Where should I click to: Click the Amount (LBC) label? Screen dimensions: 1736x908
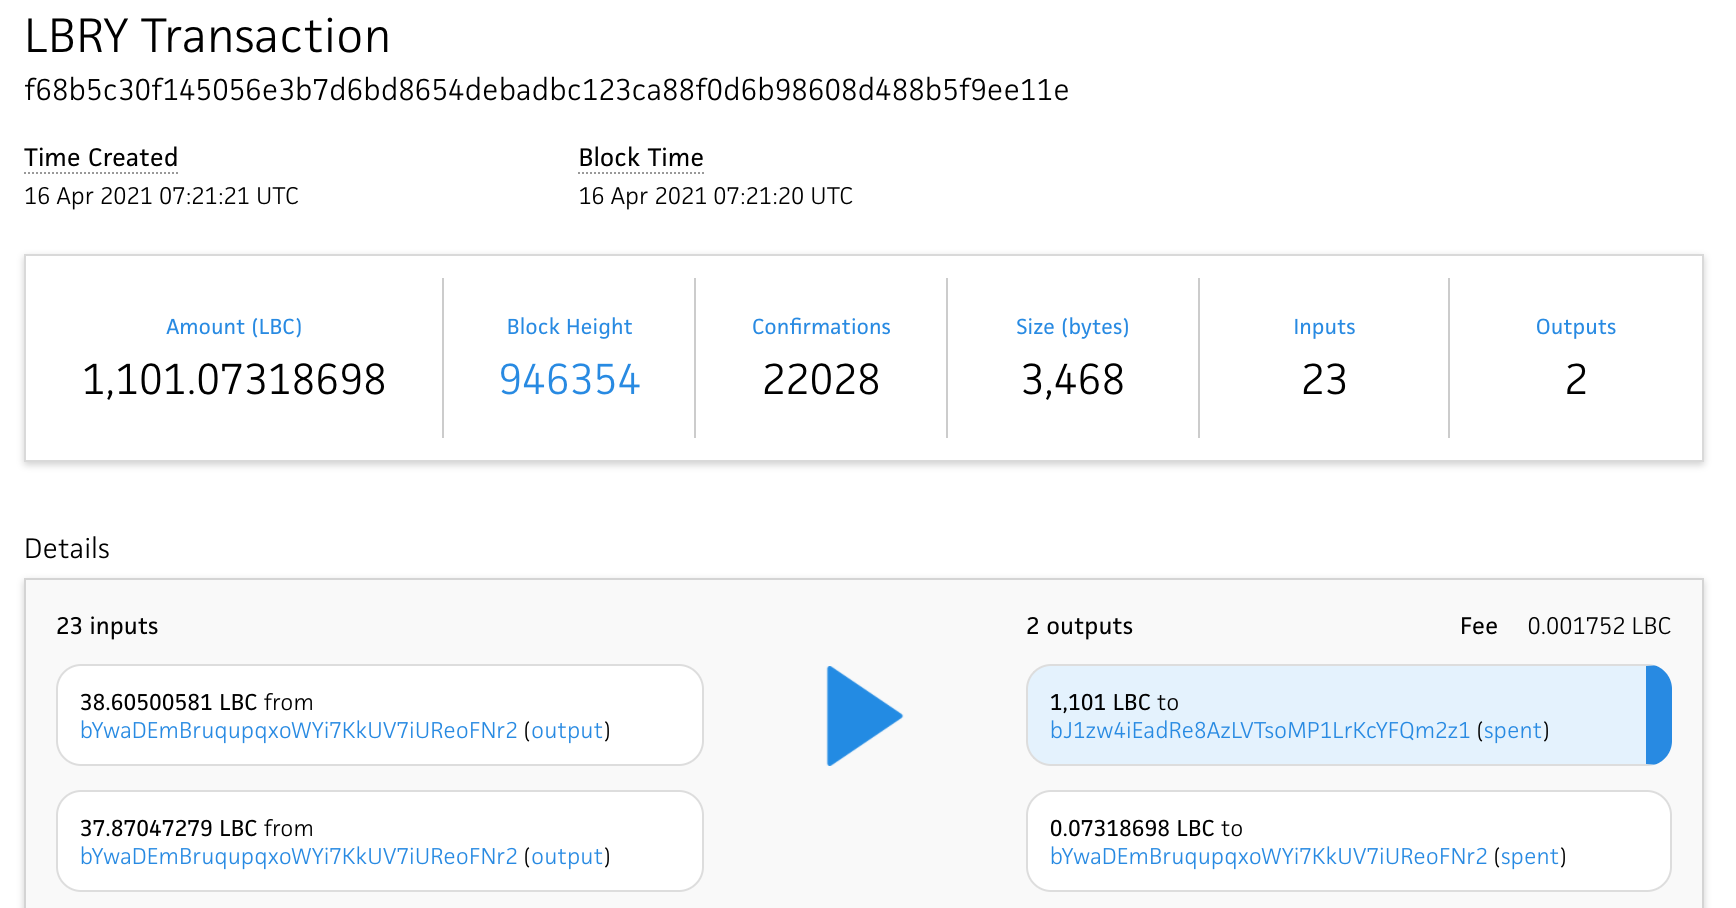click(234, 327)
